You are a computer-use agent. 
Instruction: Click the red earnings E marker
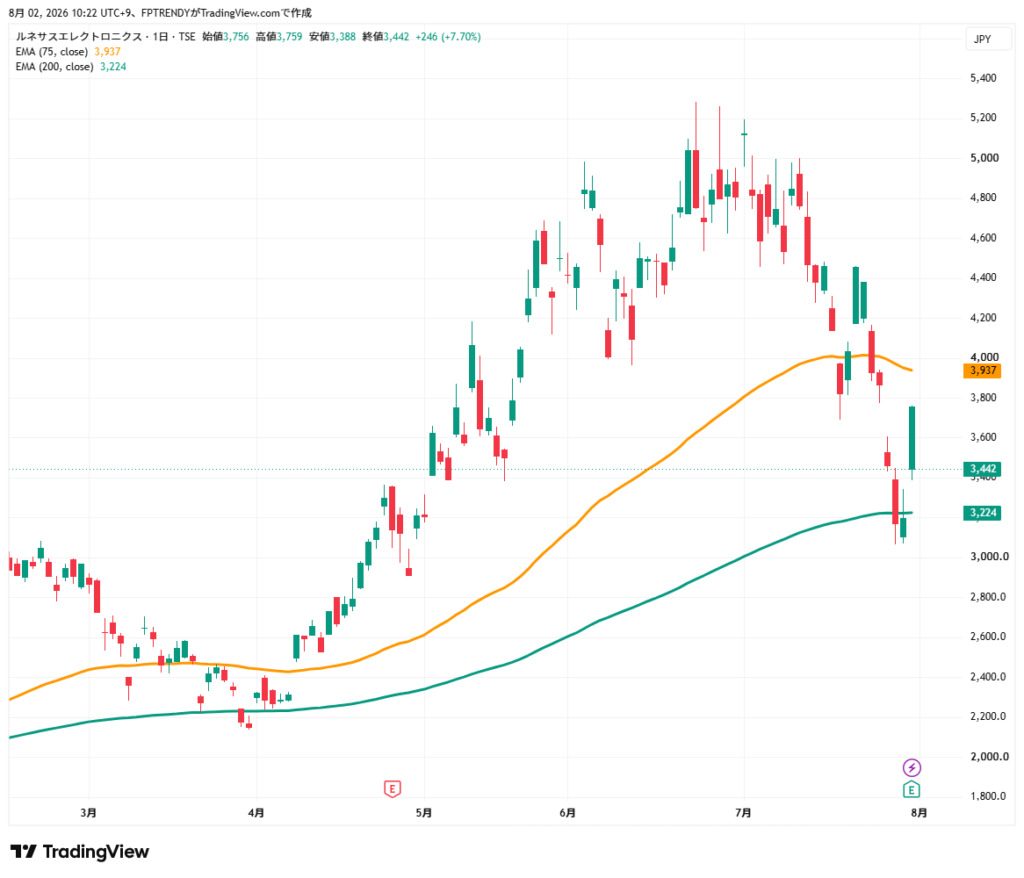point(392,789)
